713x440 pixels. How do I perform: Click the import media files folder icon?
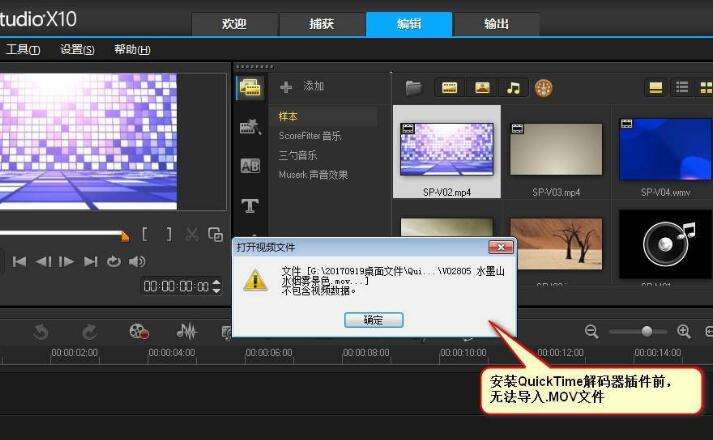click(x=413, y=87)
